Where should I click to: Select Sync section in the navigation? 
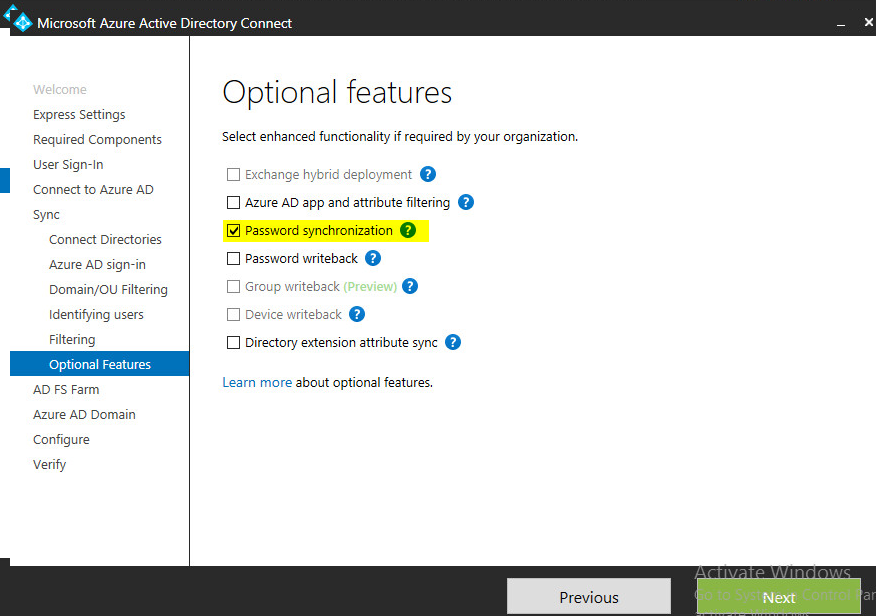(46, 214)
